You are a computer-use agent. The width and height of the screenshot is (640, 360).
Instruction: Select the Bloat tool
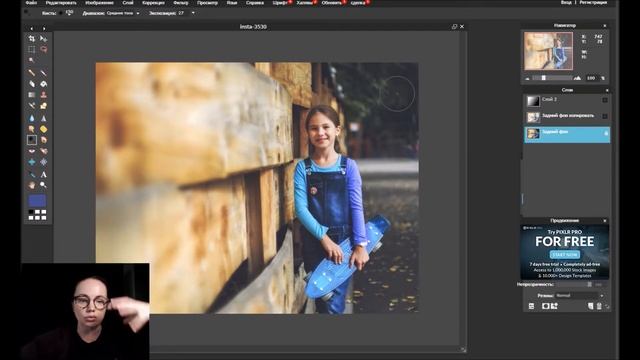tap(31, 162)
